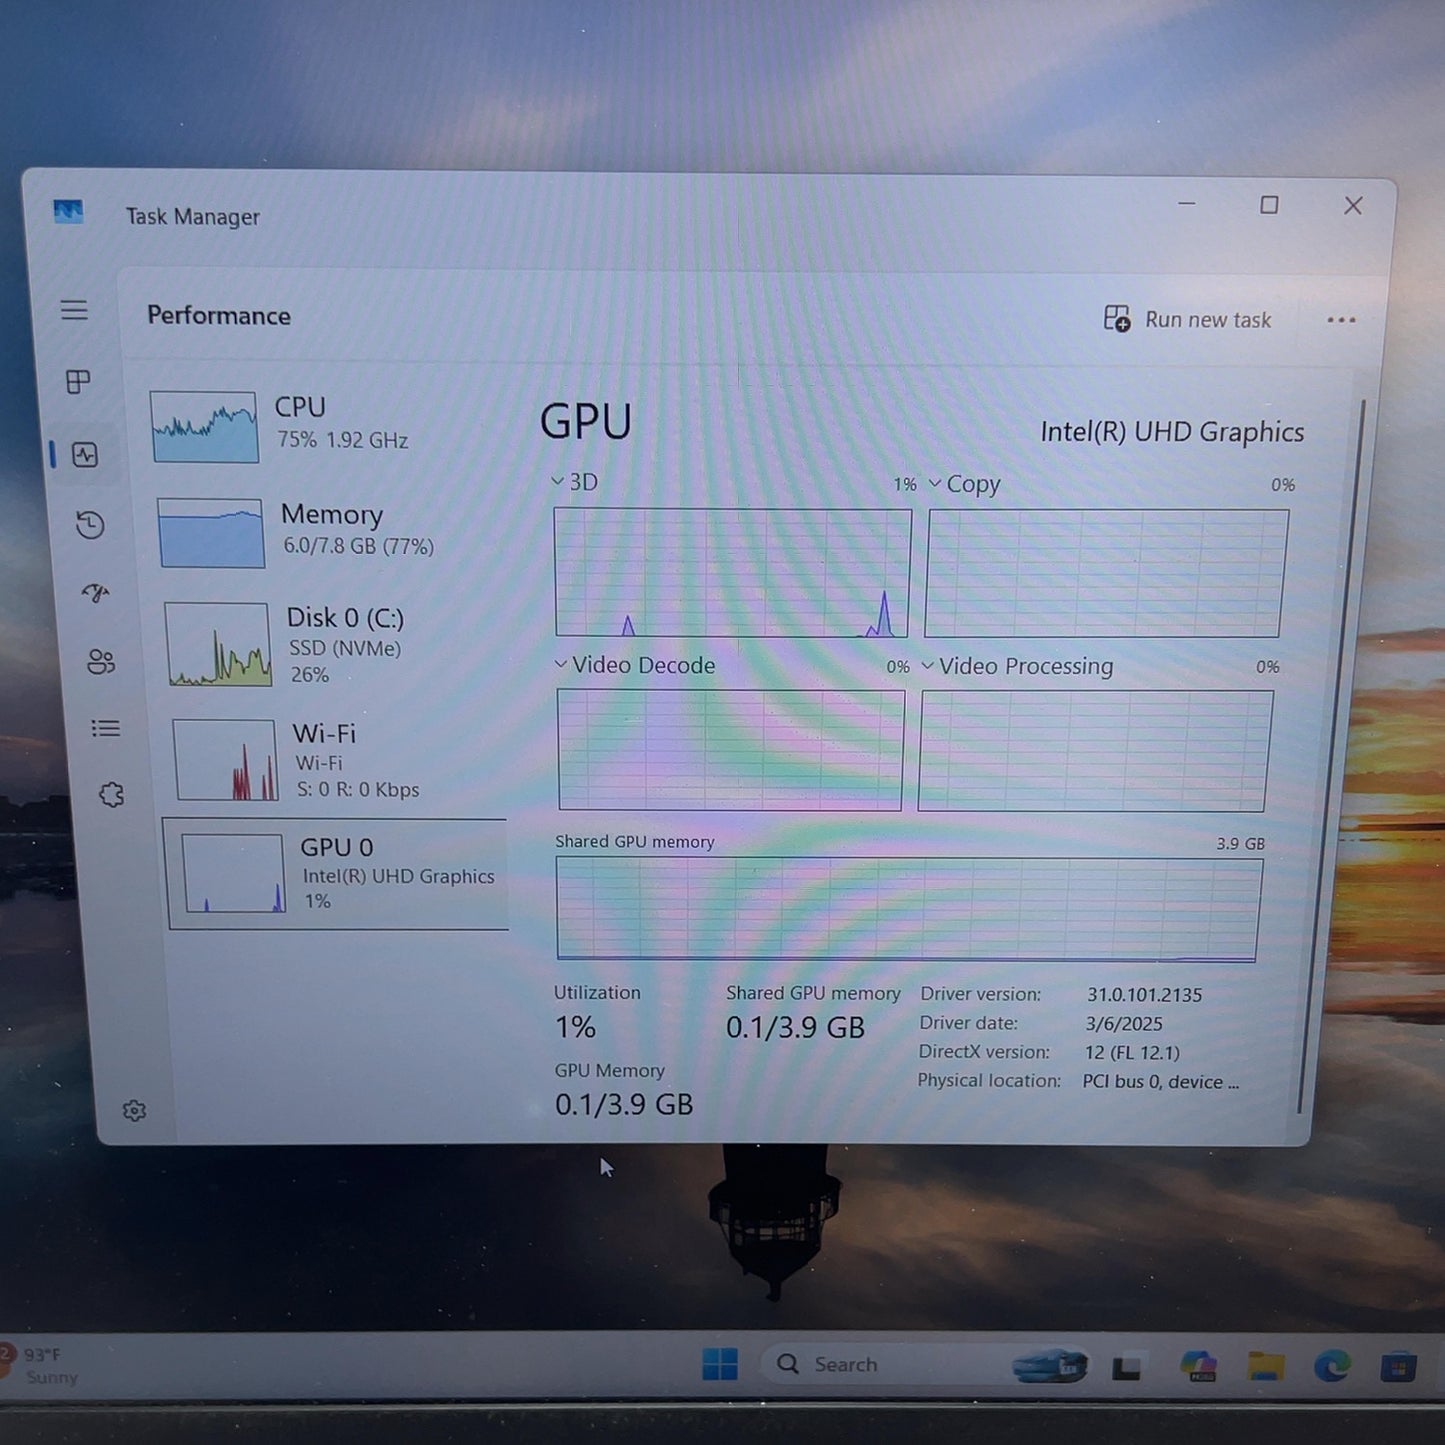Click the Memory usage thumbnail graph
1445x1445 pixels.
tap(211, 533)
